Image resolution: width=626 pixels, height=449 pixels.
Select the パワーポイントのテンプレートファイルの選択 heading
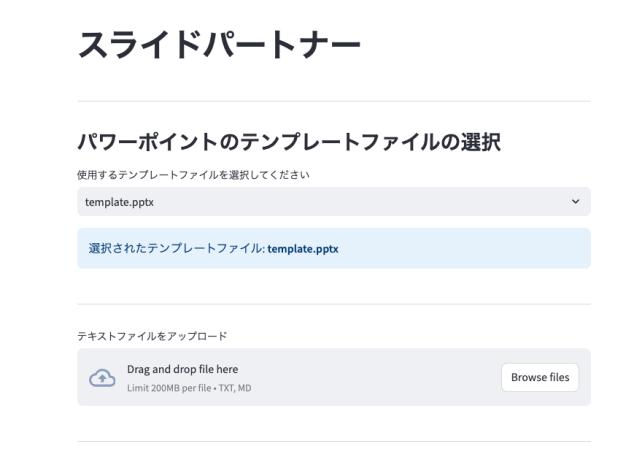click(x=288, y=143)
